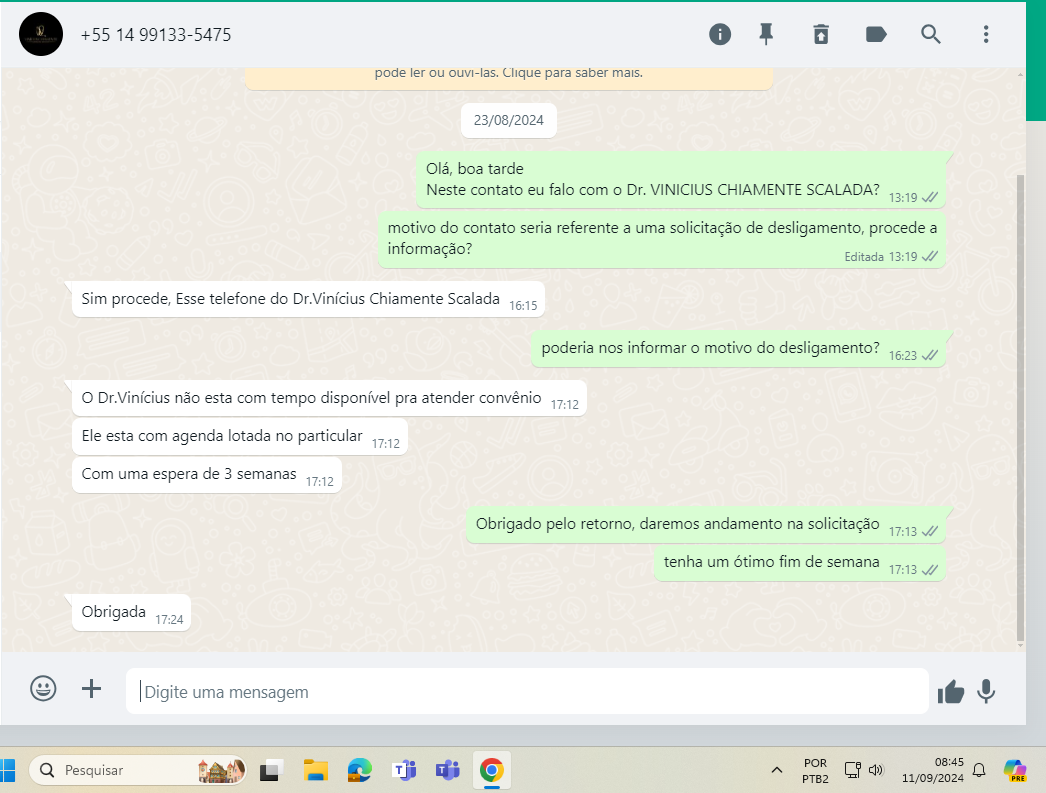The width and height of the screenshot is (1046, 793).
Task: Click the Pesquisar taskbar search box
Action: (137, 770)
